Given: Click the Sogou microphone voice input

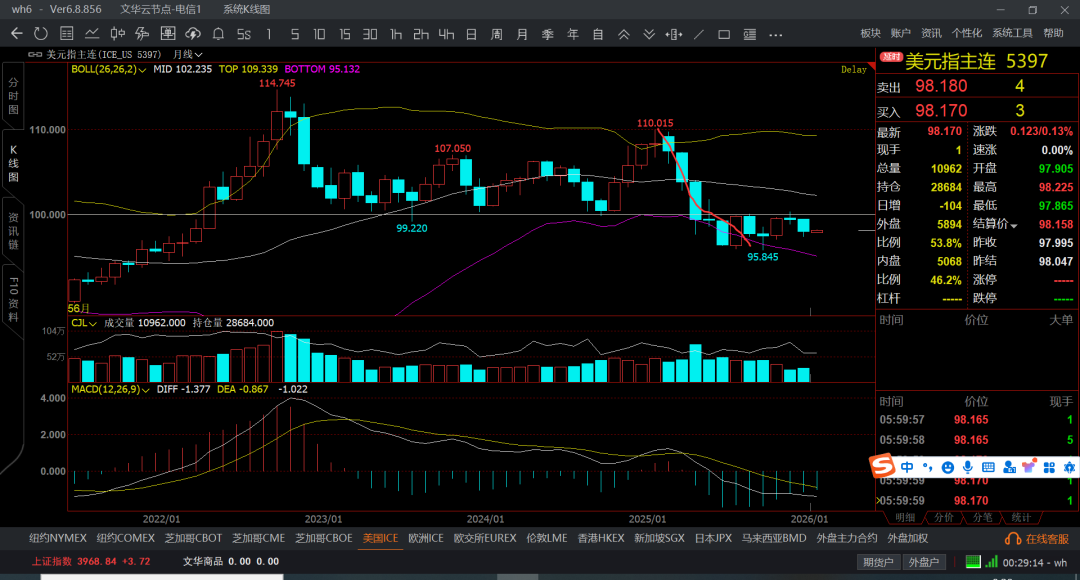Looking at the screenshot, I should click(x=968, y=467).
